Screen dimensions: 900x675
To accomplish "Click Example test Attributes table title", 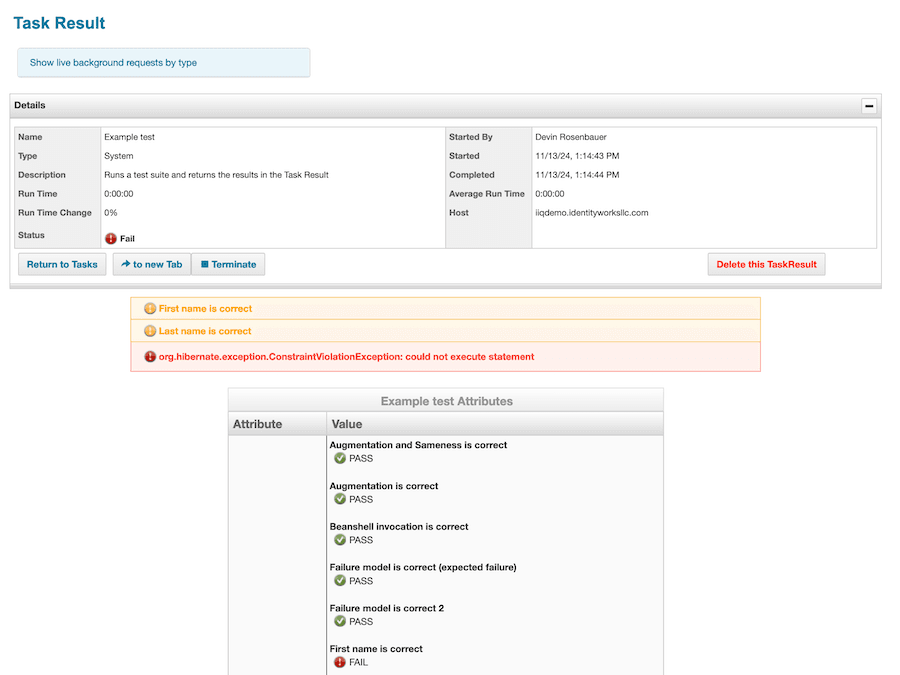I will (x=447, y=401).
